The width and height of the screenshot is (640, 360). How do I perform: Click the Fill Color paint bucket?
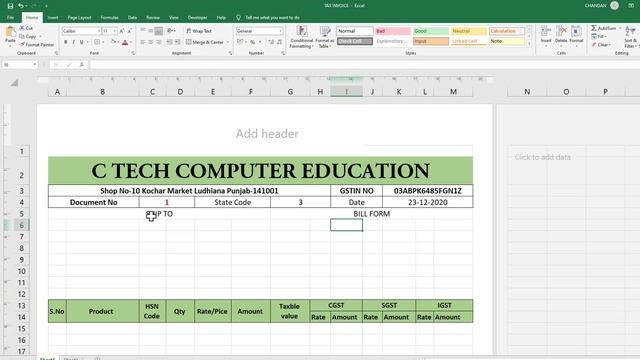tap(113, 42)
